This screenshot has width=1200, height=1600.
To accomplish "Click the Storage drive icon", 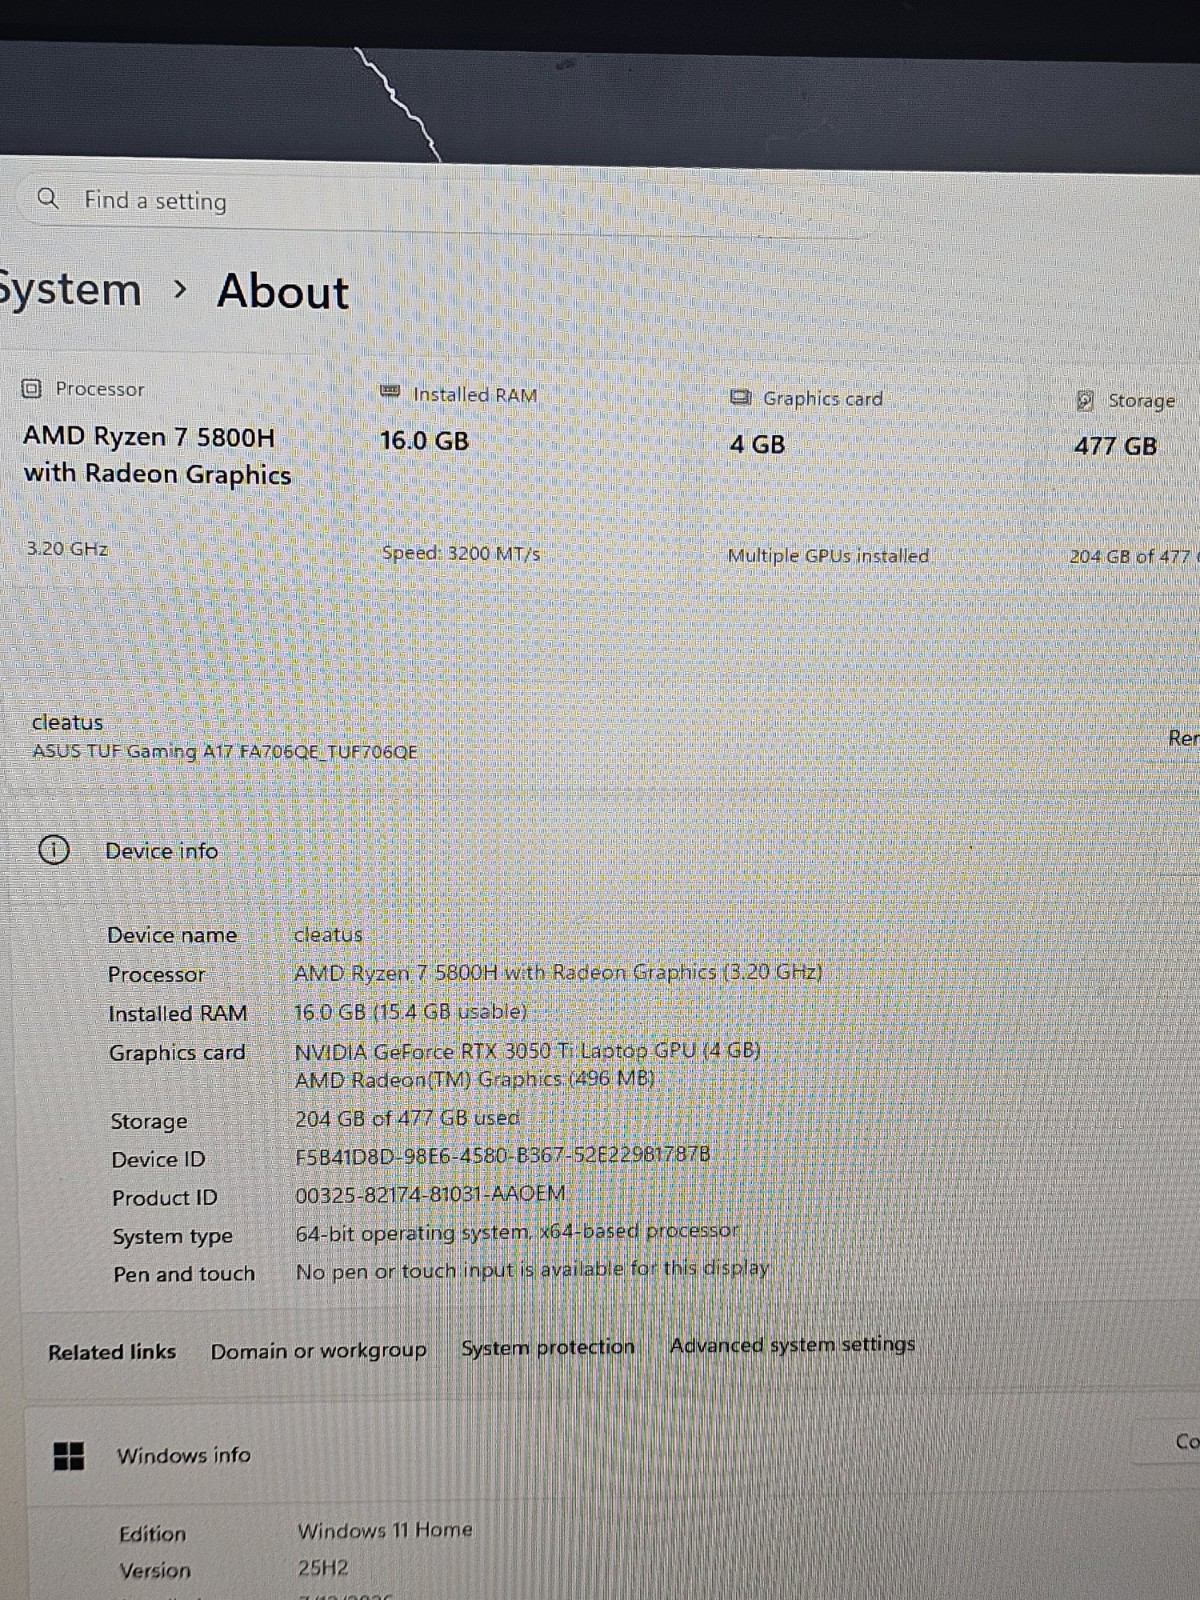I will coord(1085,400).
